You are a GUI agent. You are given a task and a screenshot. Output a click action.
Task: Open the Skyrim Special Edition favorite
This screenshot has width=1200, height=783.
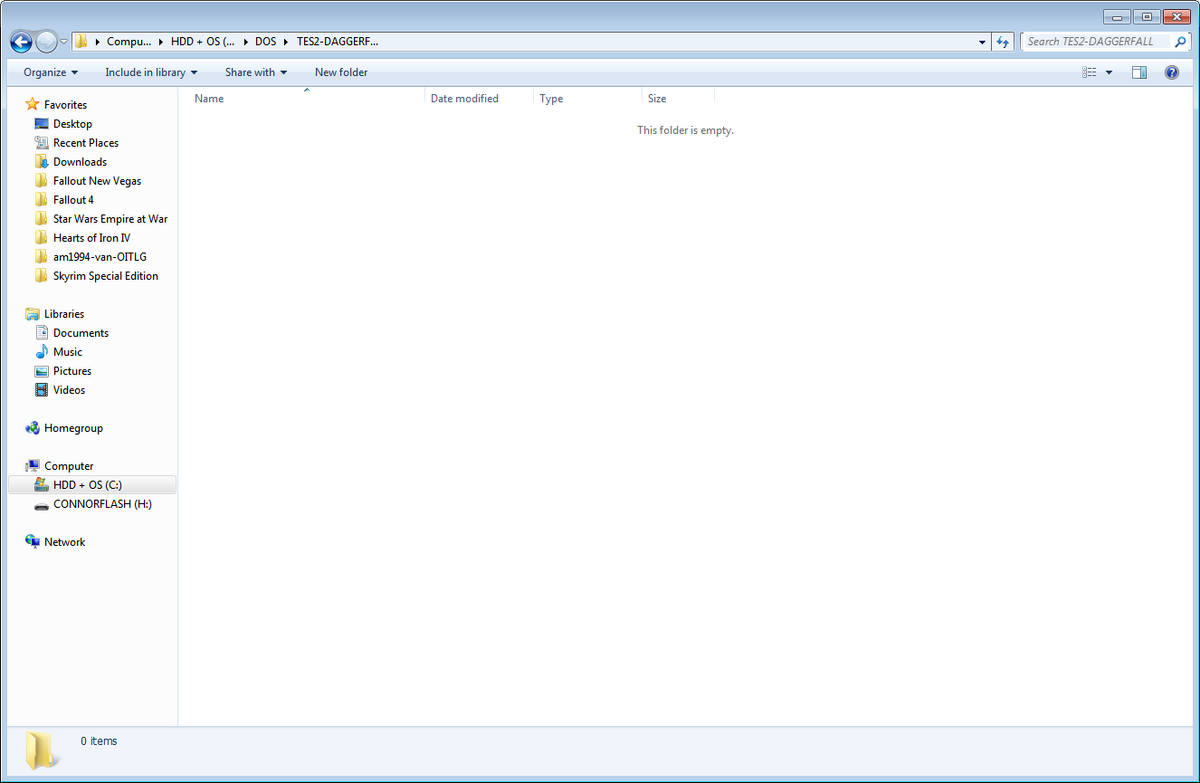104,275
